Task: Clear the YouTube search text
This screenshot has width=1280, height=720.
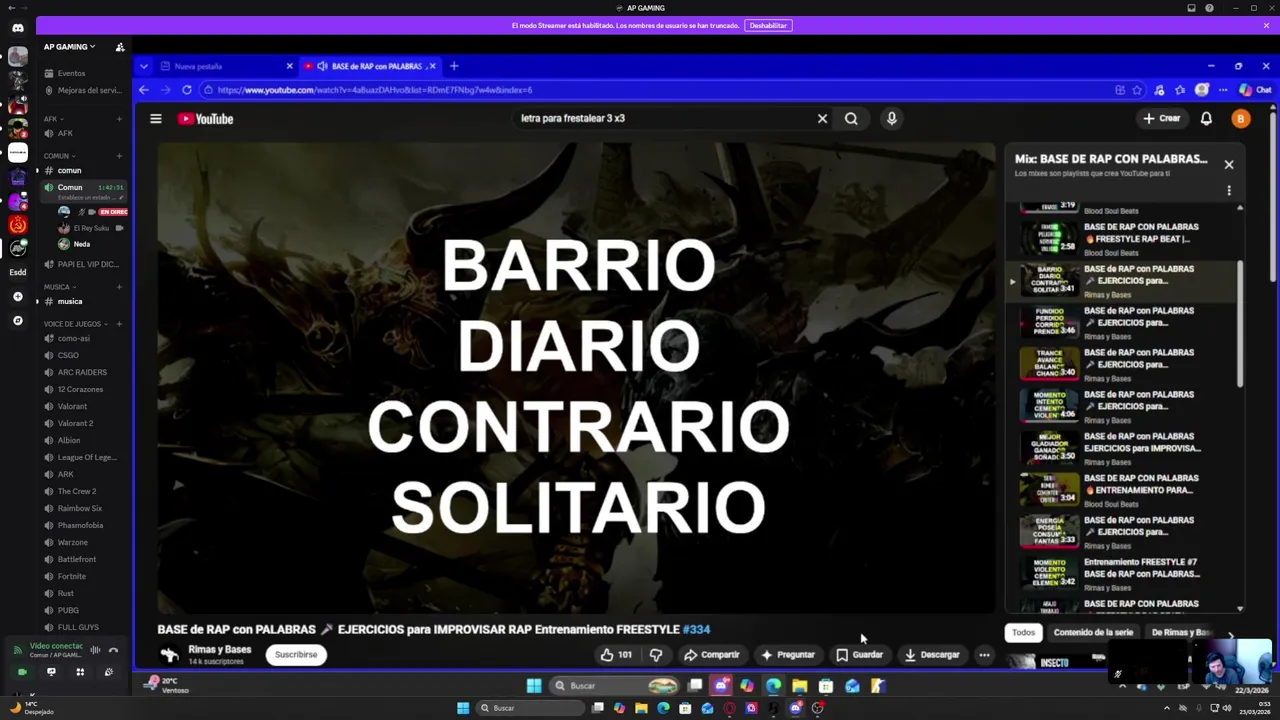Action: point(822,119)
